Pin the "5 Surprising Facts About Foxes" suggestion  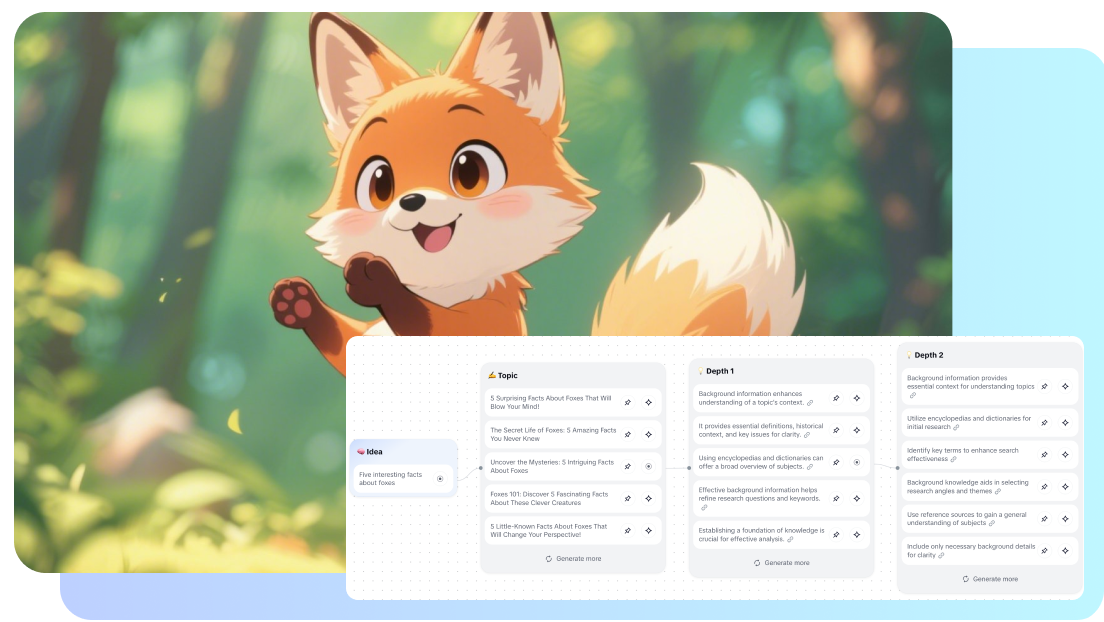click(627, 402)
